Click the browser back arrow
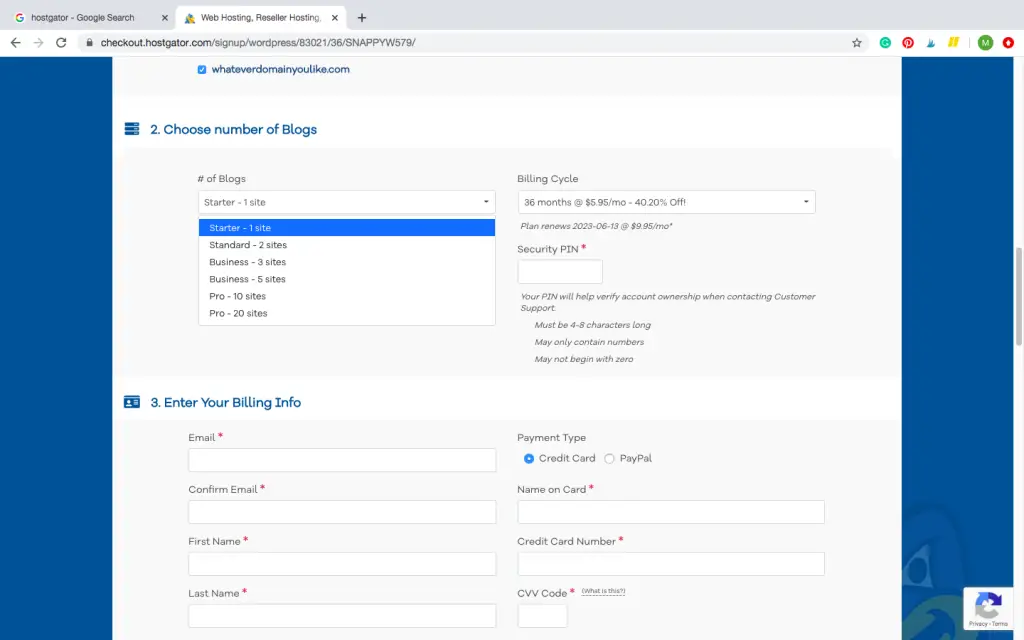This screenshot has height=640, width=1024. pyautogui.click(x=16, y=42)
